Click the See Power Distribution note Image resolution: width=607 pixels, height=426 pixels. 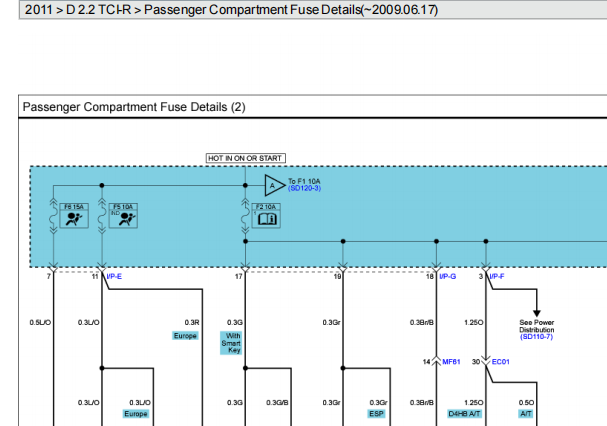point(537,326)
